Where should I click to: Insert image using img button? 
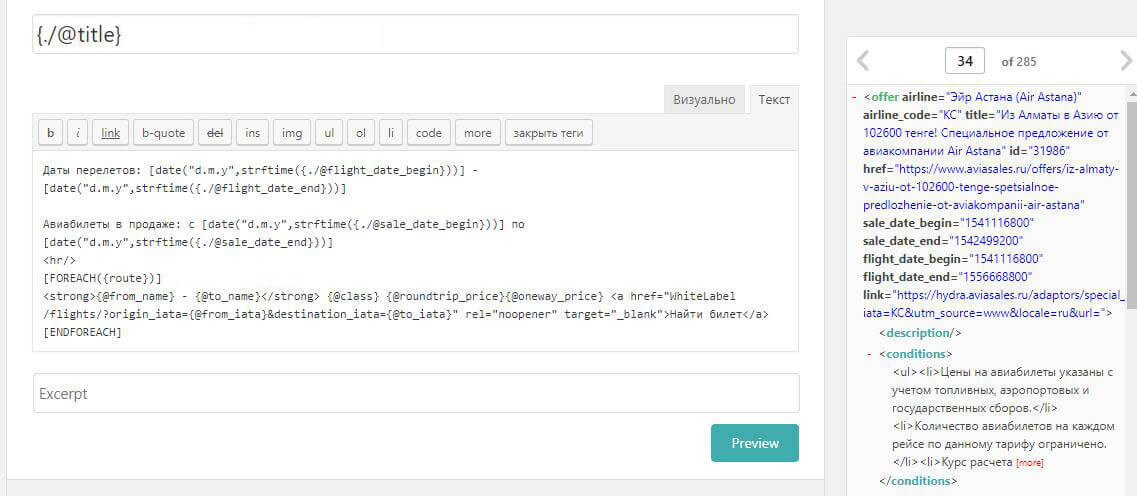point(291,133)
